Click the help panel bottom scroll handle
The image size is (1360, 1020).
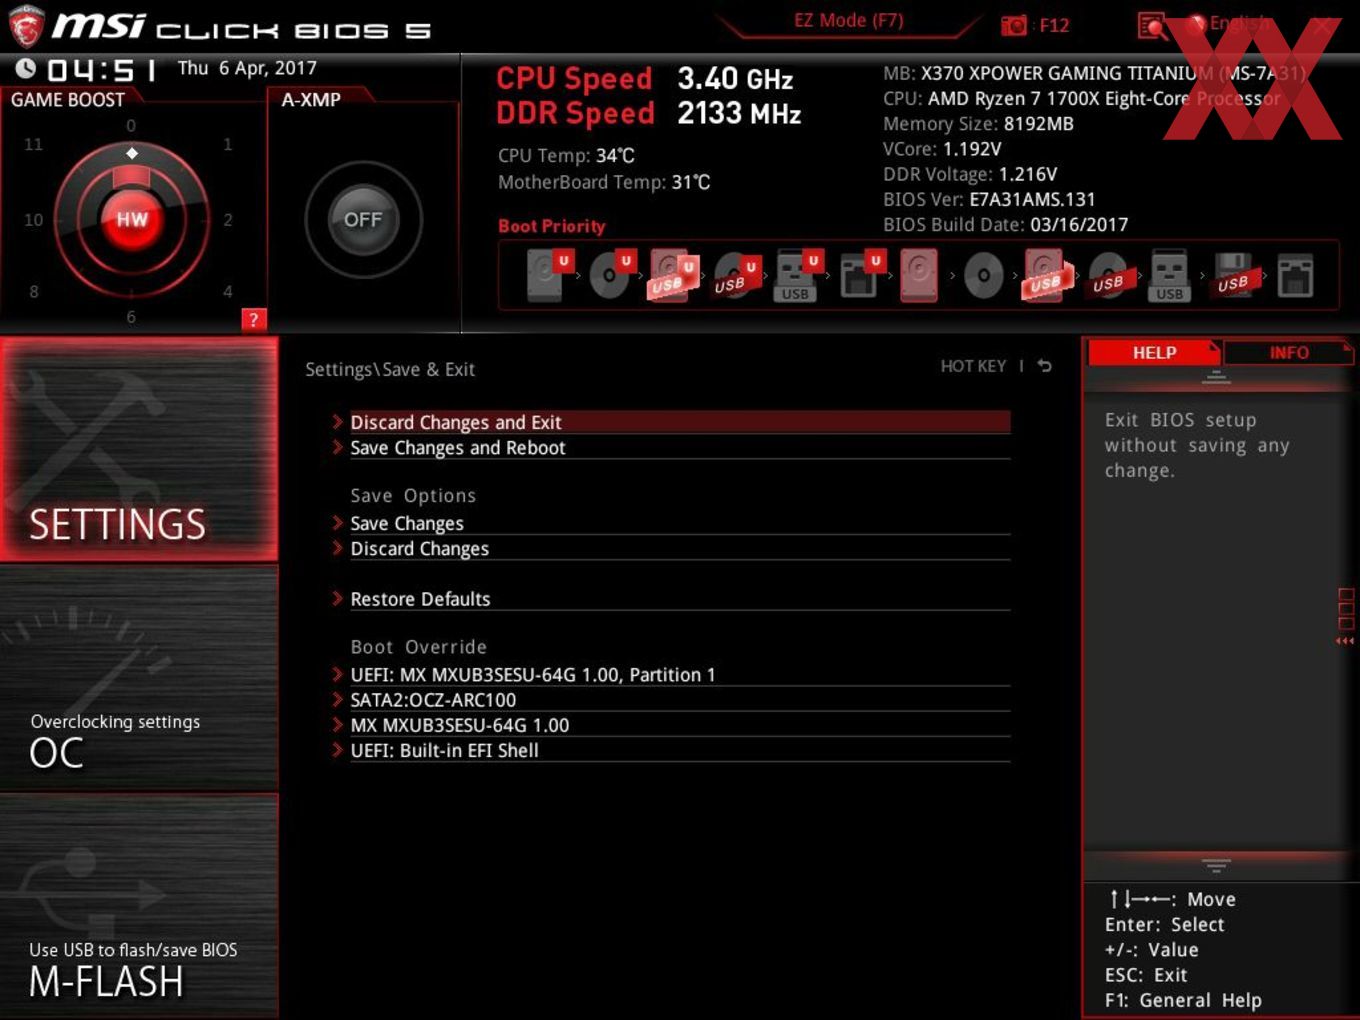[1216, 864]
